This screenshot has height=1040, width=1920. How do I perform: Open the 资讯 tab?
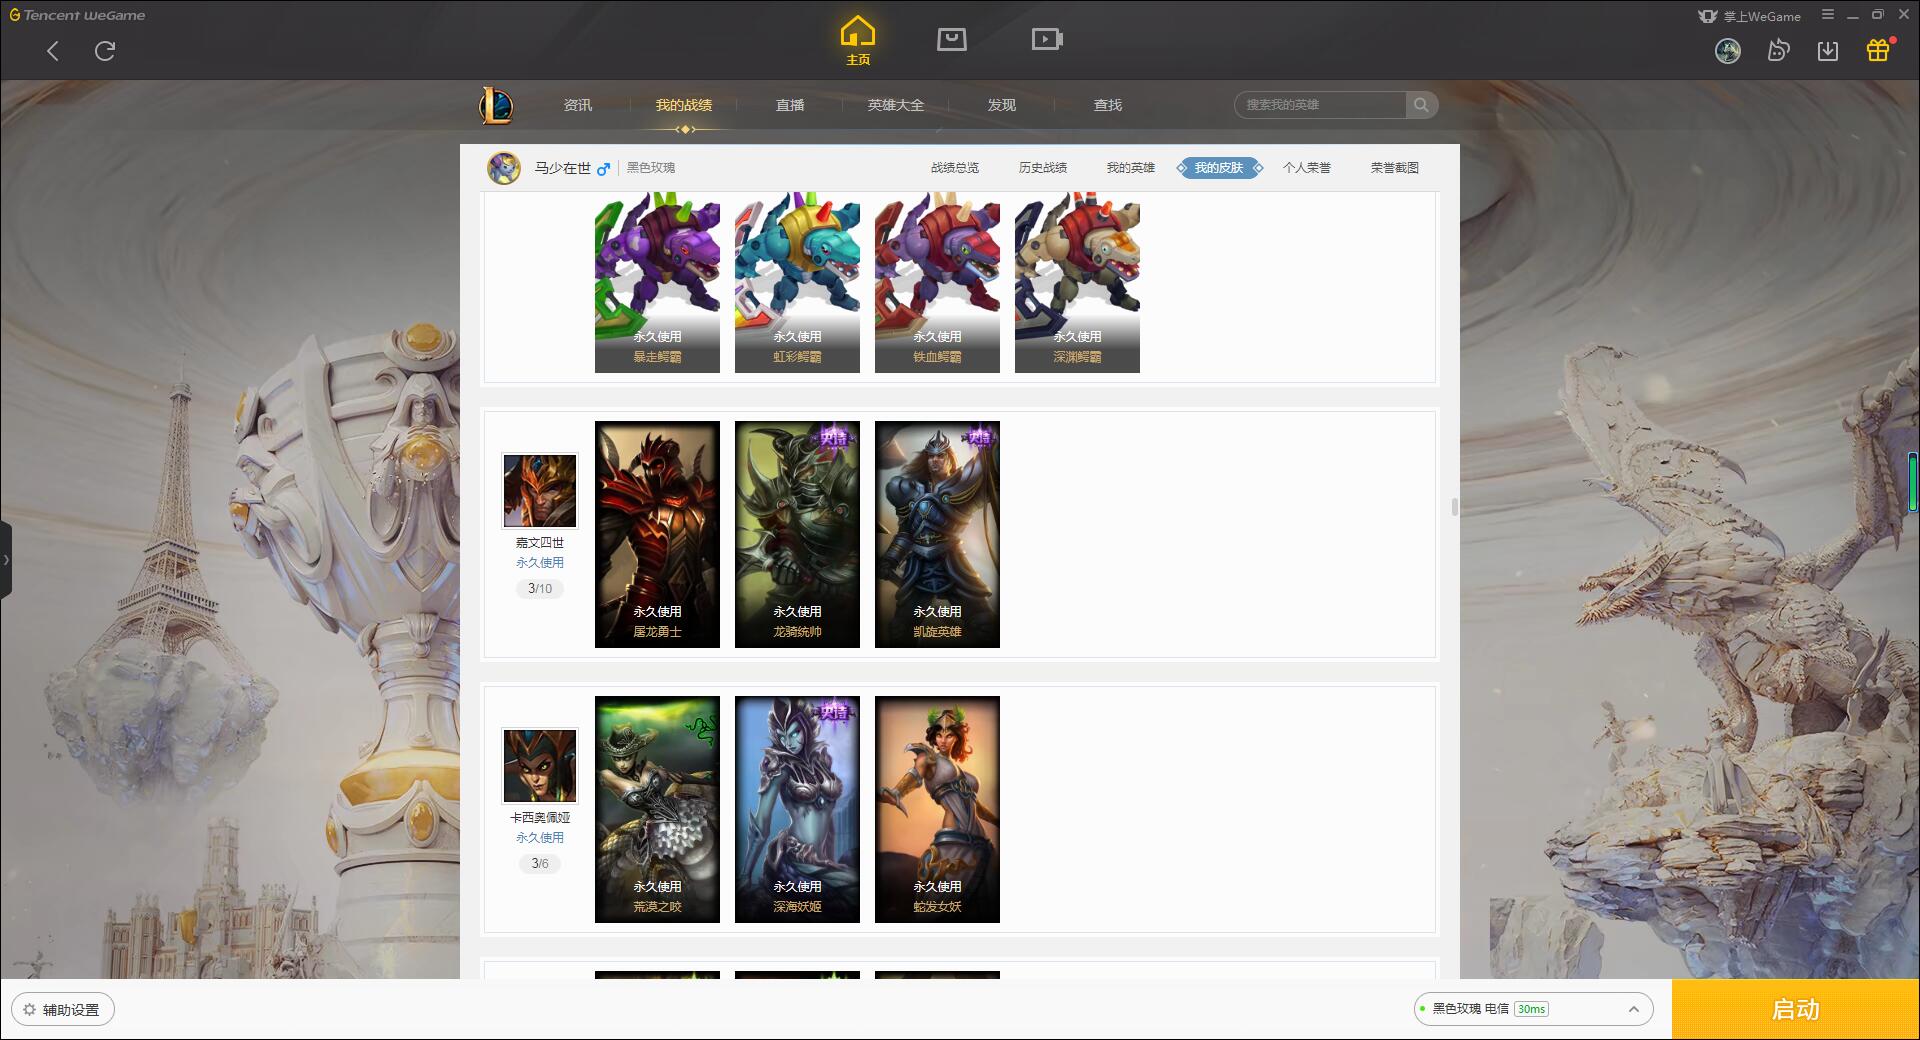coord(578,105)
